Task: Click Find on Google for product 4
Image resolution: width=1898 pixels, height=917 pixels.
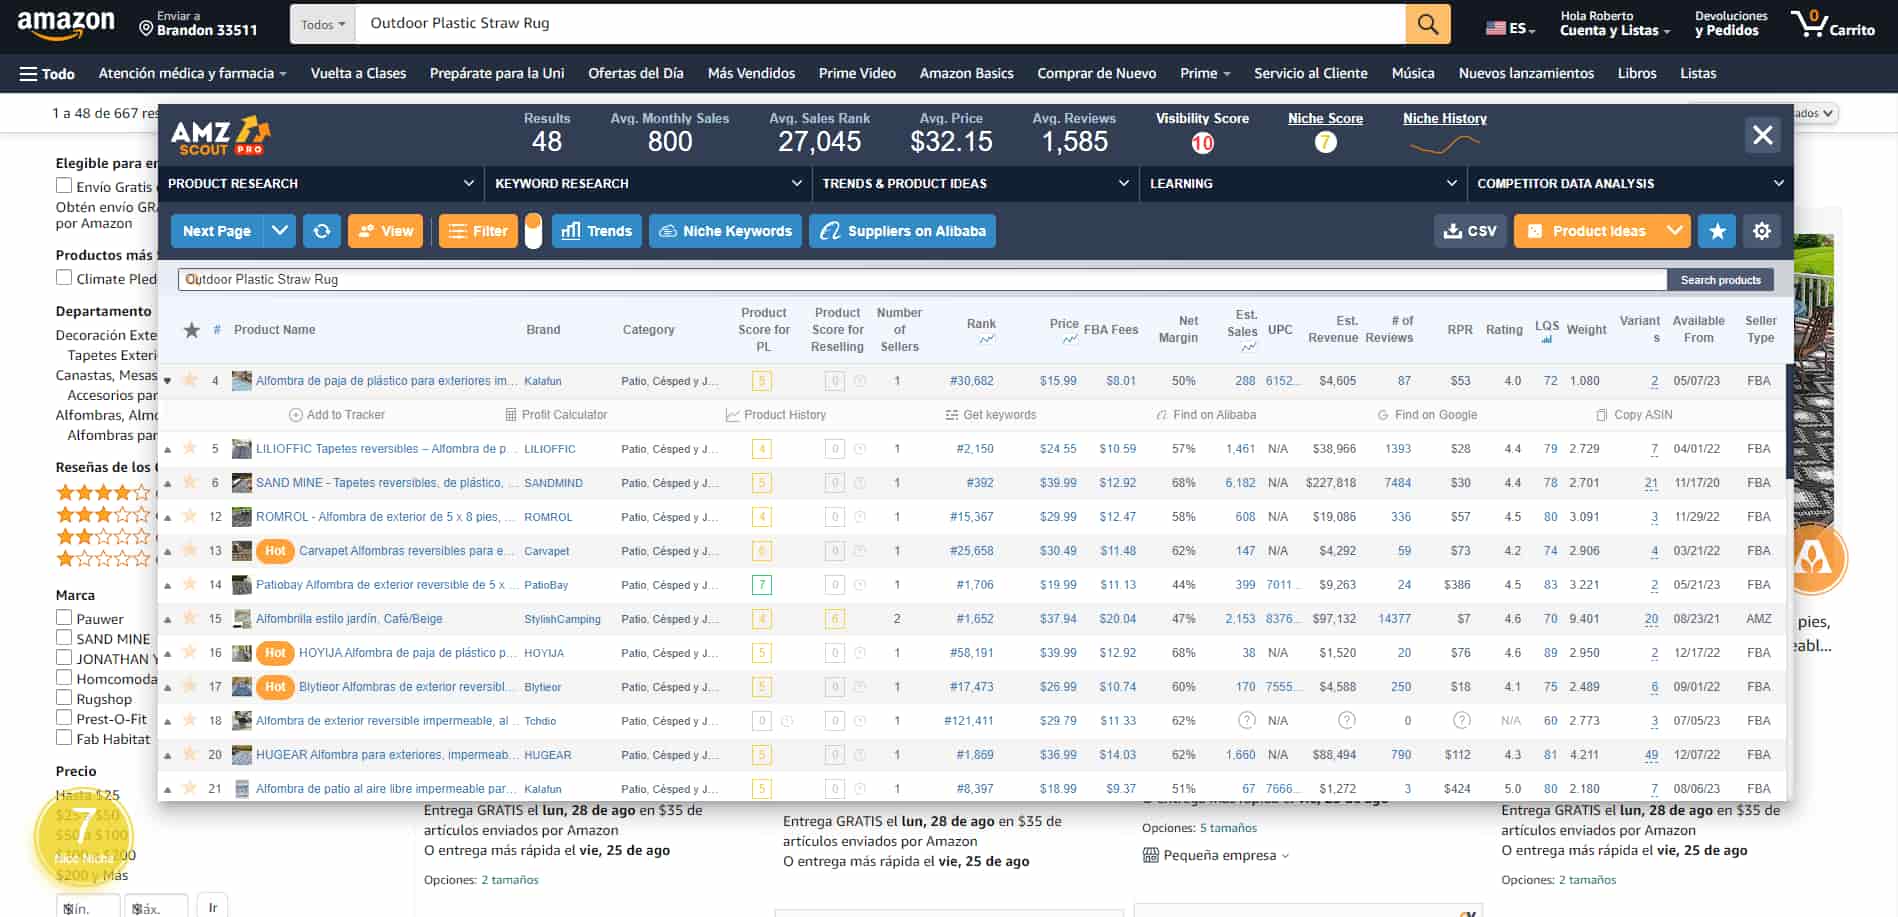Action: point(1427,415)
